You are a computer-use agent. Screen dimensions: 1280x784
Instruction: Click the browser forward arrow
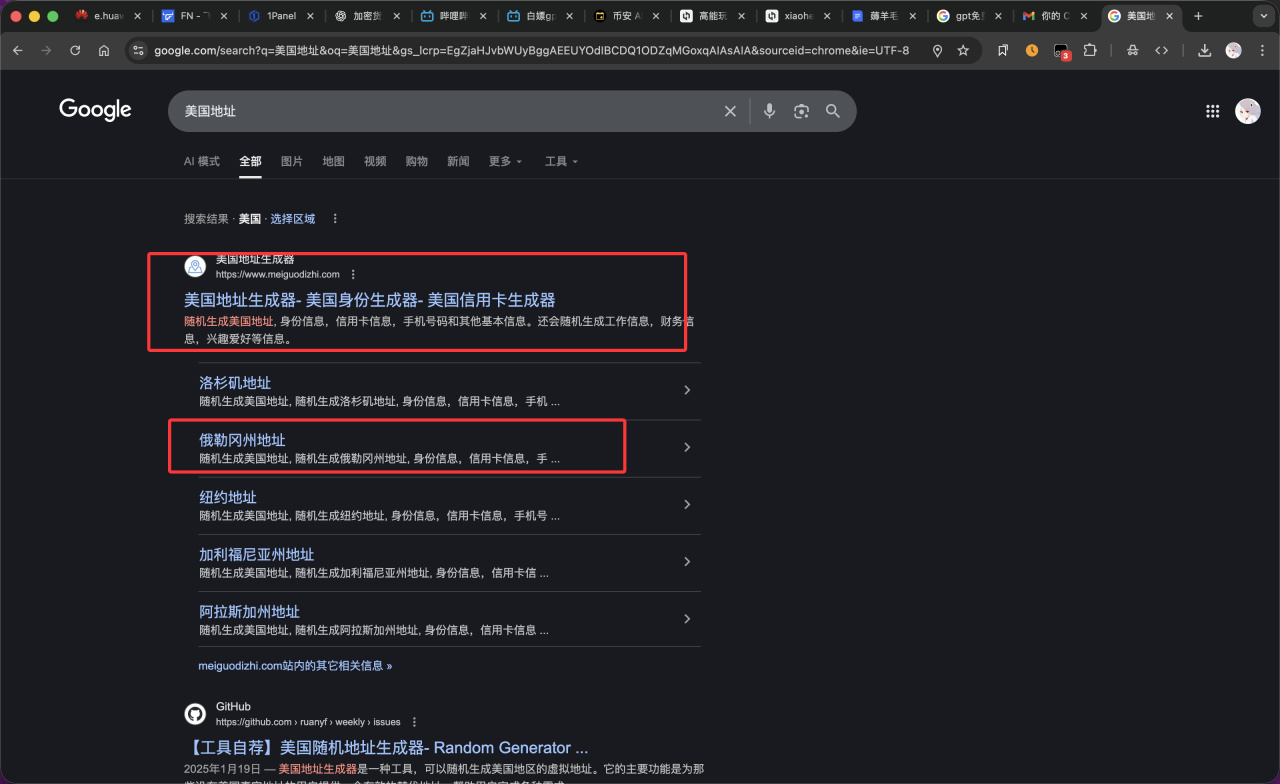46,50
